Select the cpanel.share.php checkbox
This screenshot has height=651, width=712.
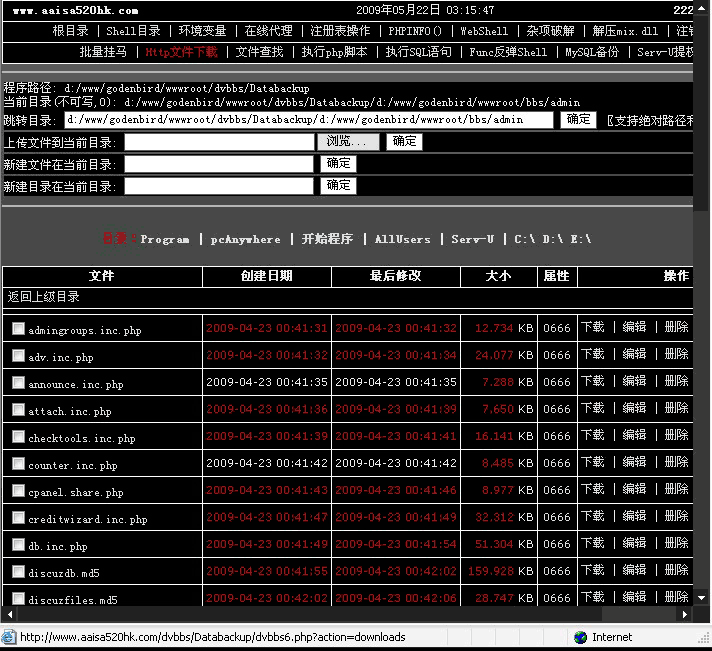point(18,490)
